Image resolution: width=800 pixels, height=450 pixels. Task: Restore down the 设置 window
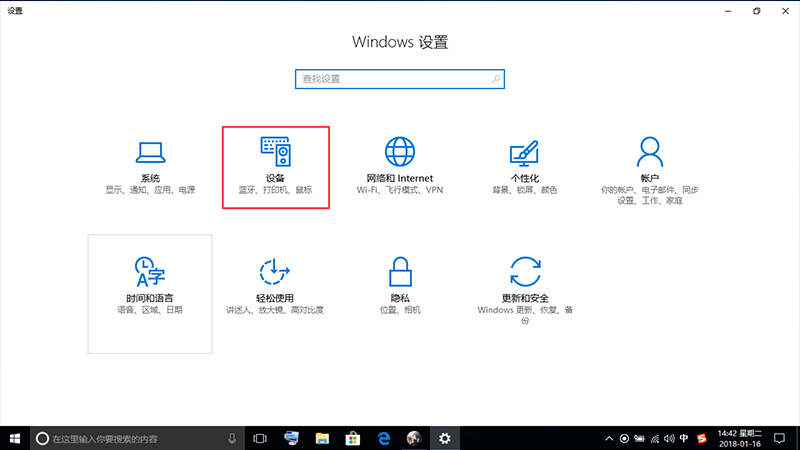(x=757, y=11)
